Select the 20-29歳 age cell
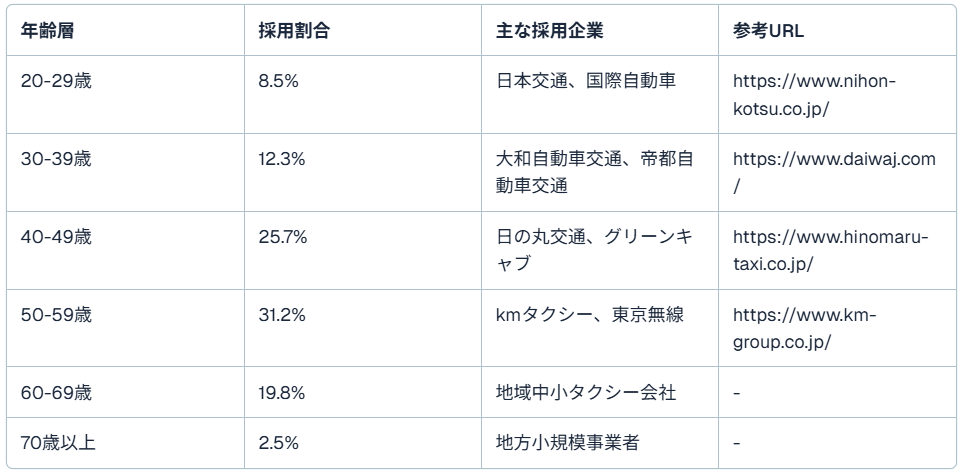 [x=56, y=81]
